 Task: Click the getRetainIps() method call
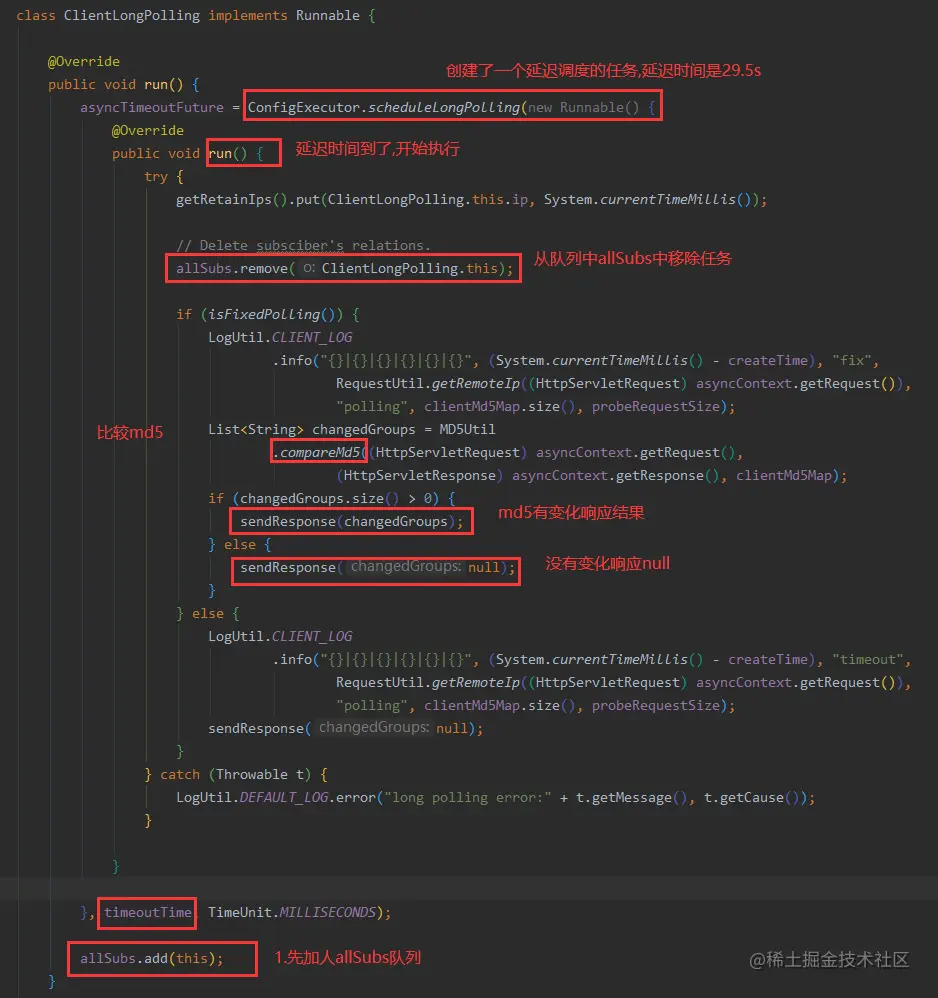pyautogui.click(x=232, y=199)
